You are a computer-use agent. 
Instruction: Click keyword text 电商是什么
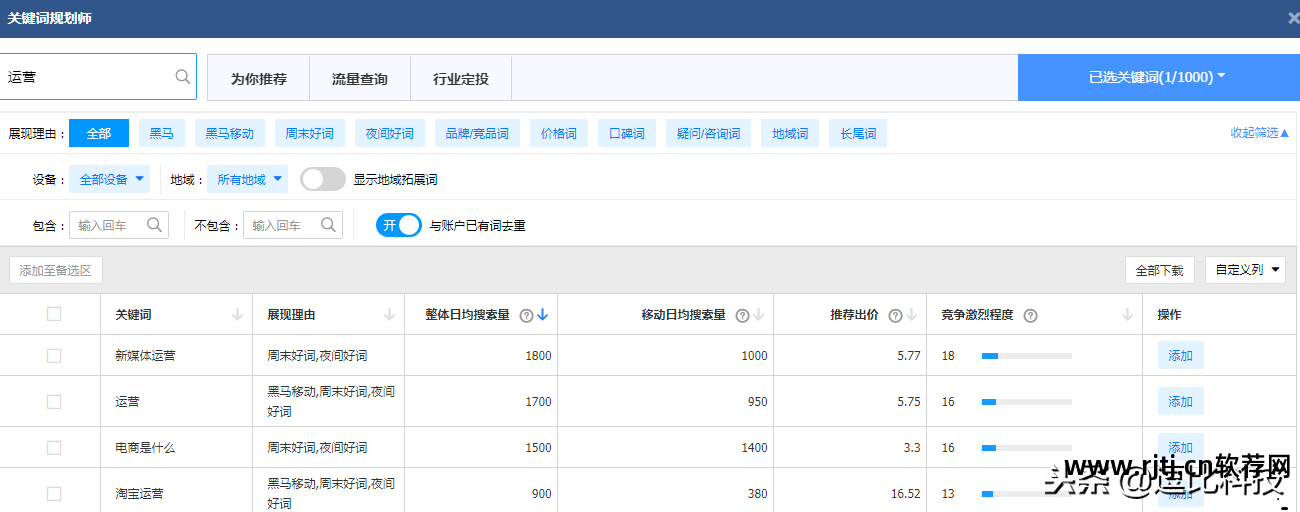click(x=145, y=447)
